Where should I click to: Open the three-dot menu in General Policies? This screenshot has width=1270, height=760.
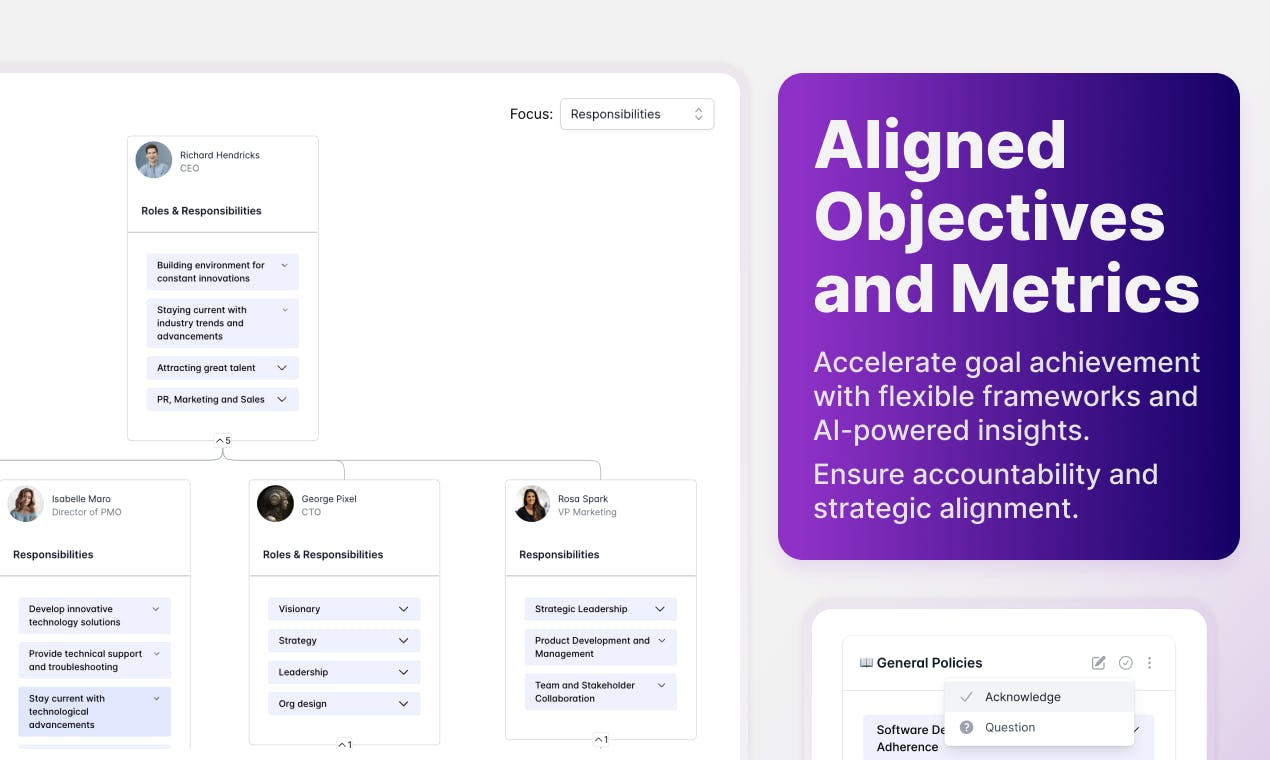tap(1150, 663)
